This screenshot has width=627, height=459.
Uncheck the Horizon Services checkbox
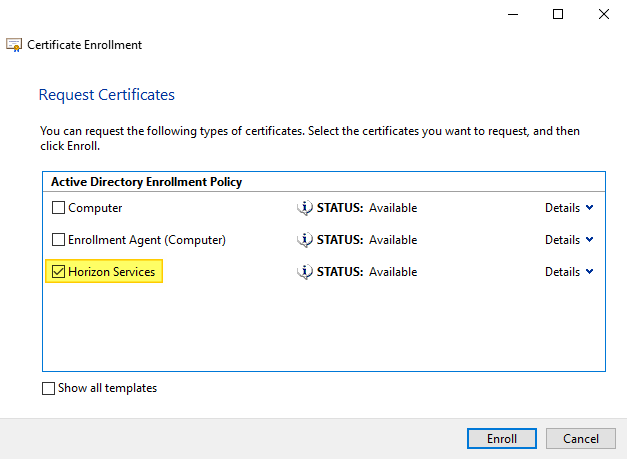tap(58, 272)
